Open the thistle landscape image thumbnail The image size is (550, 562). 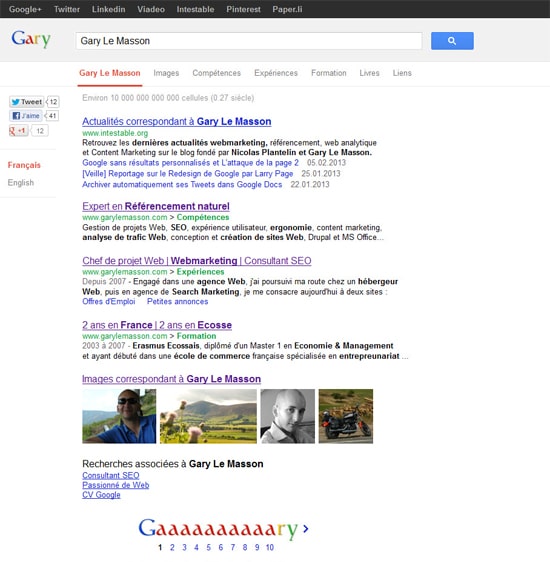208,416
